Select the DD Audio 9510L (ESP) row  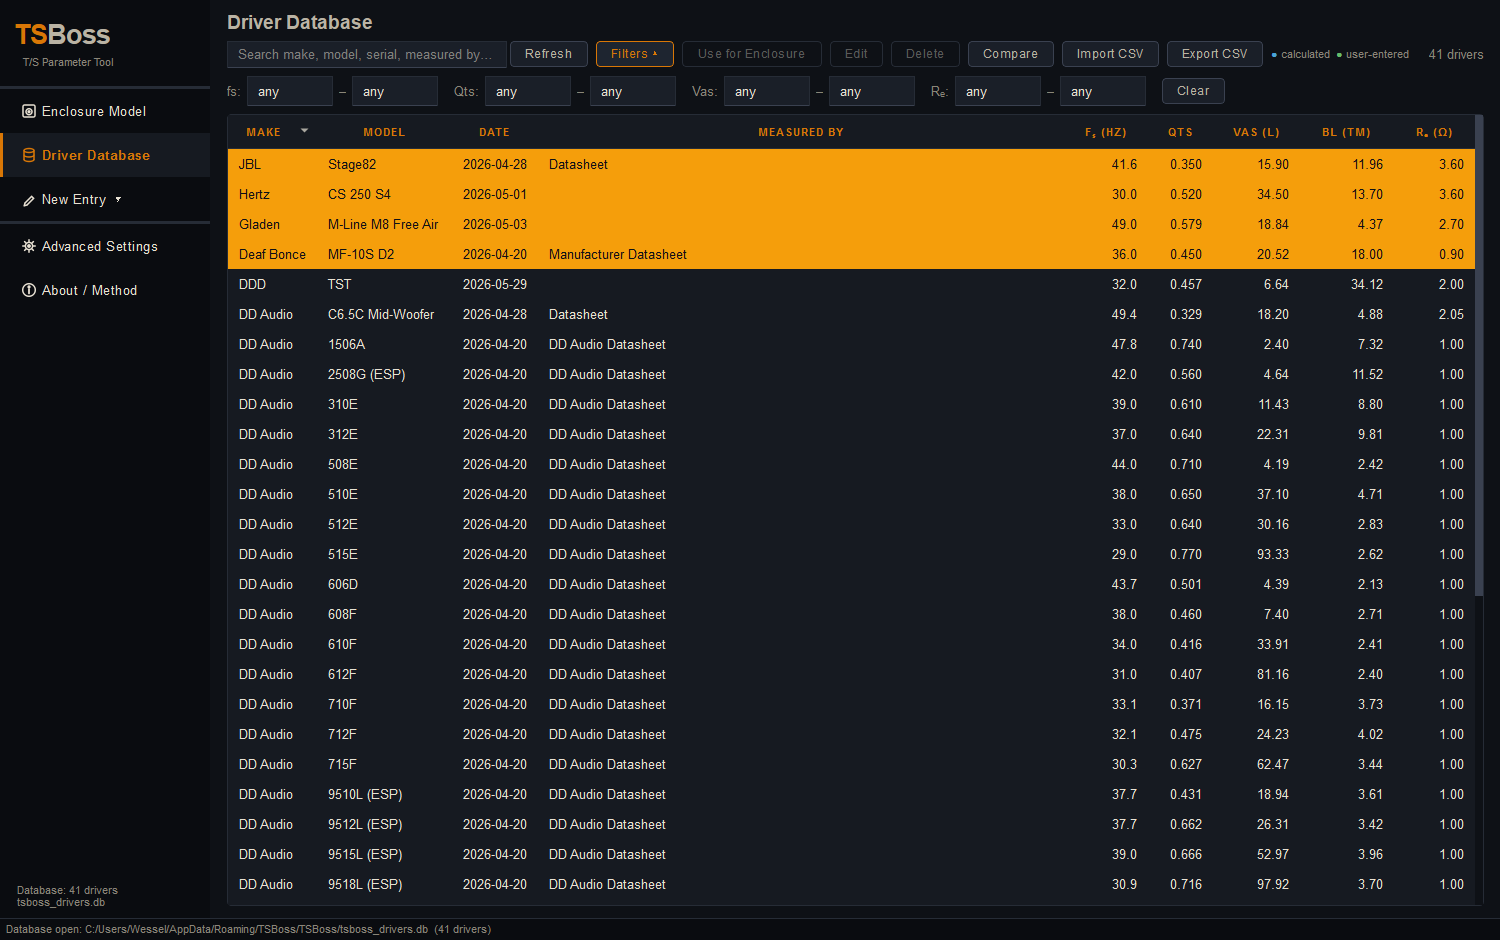(x=851, y=794)
